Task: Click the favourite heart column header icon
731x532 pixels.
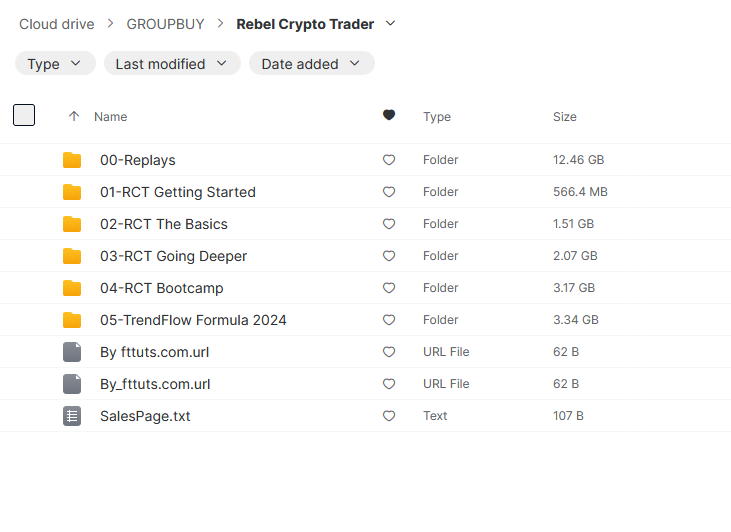Action: tap(389, 116)
